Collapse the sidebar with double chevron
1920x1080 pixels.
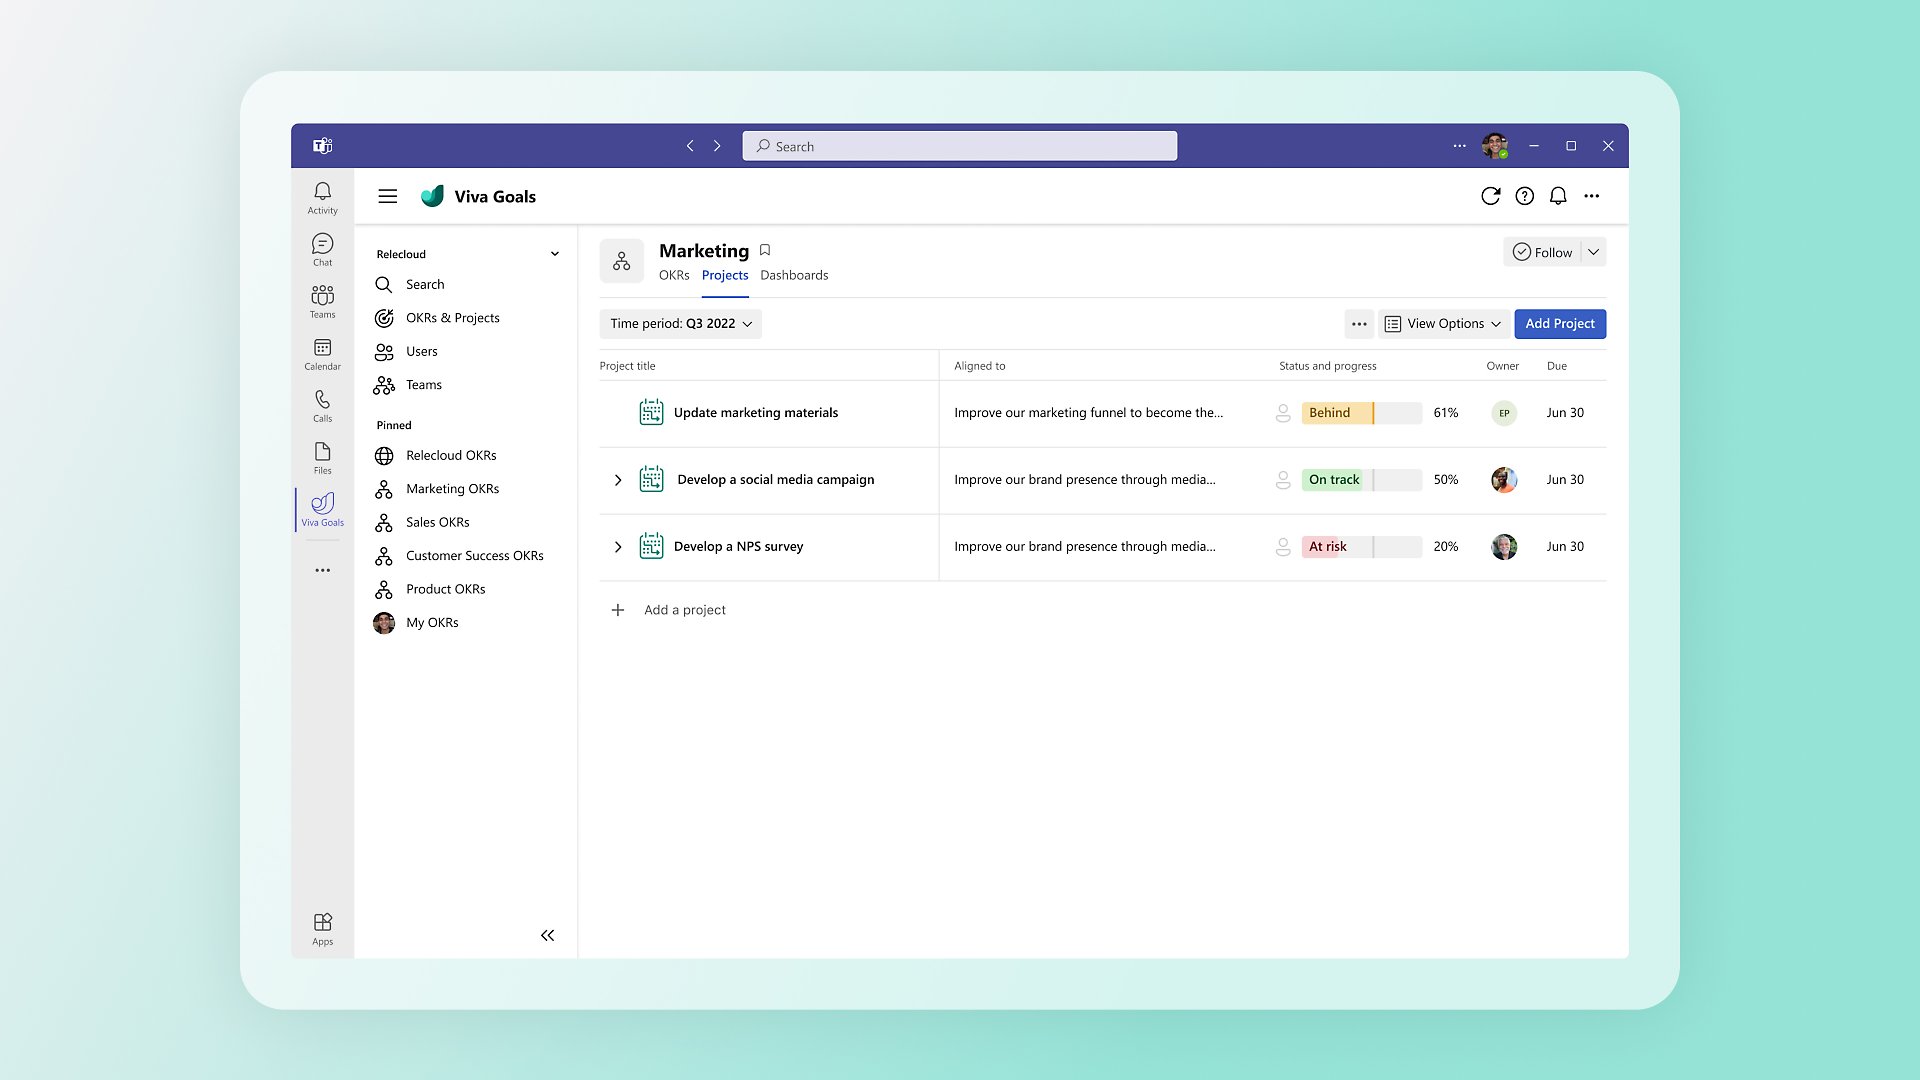click(547, 935)
